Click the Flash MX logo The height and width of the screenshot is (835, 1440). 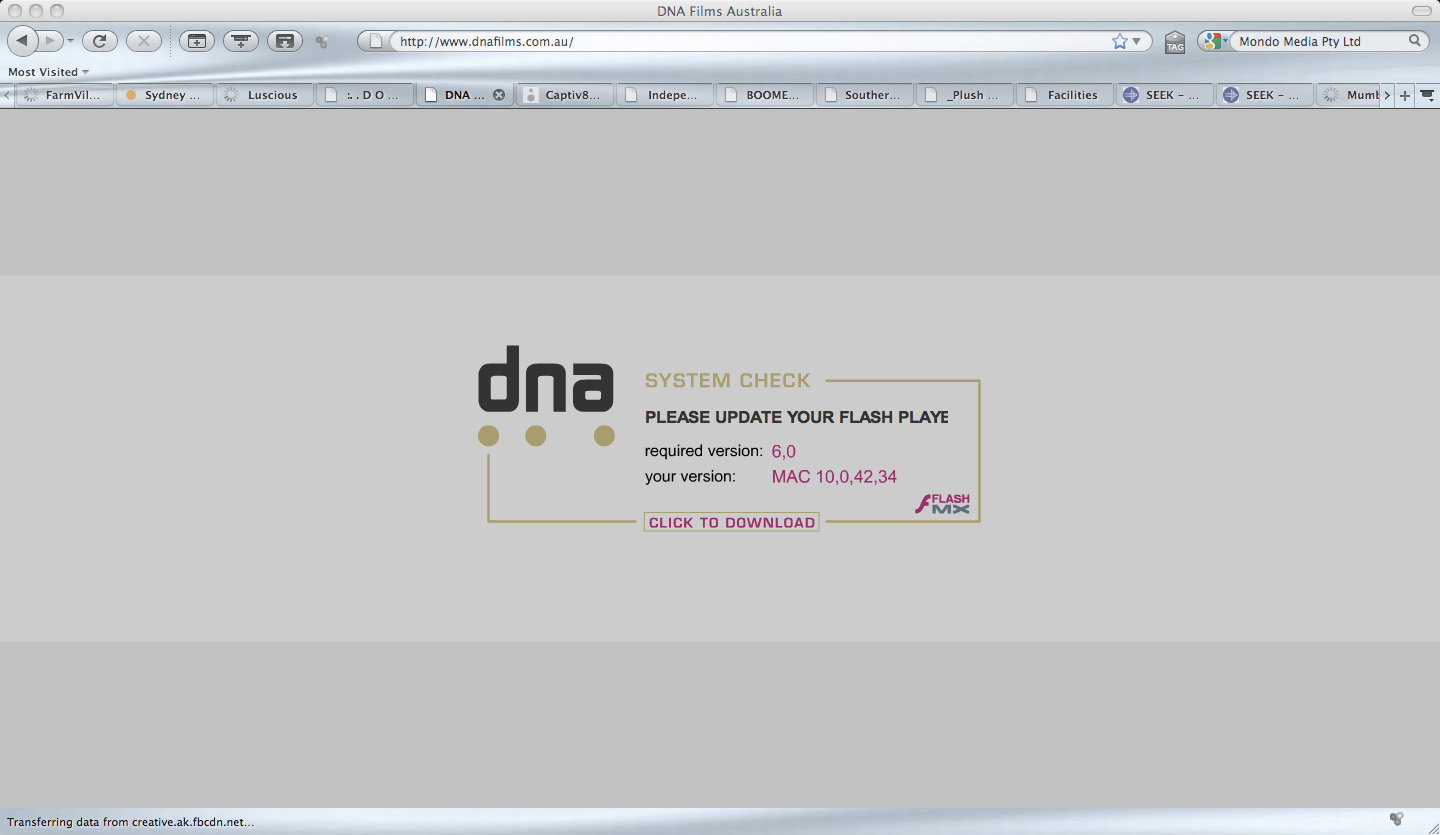942,504
